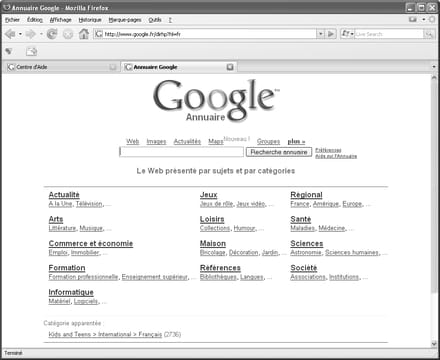Open the Marque-pages menu

(125, 20)
